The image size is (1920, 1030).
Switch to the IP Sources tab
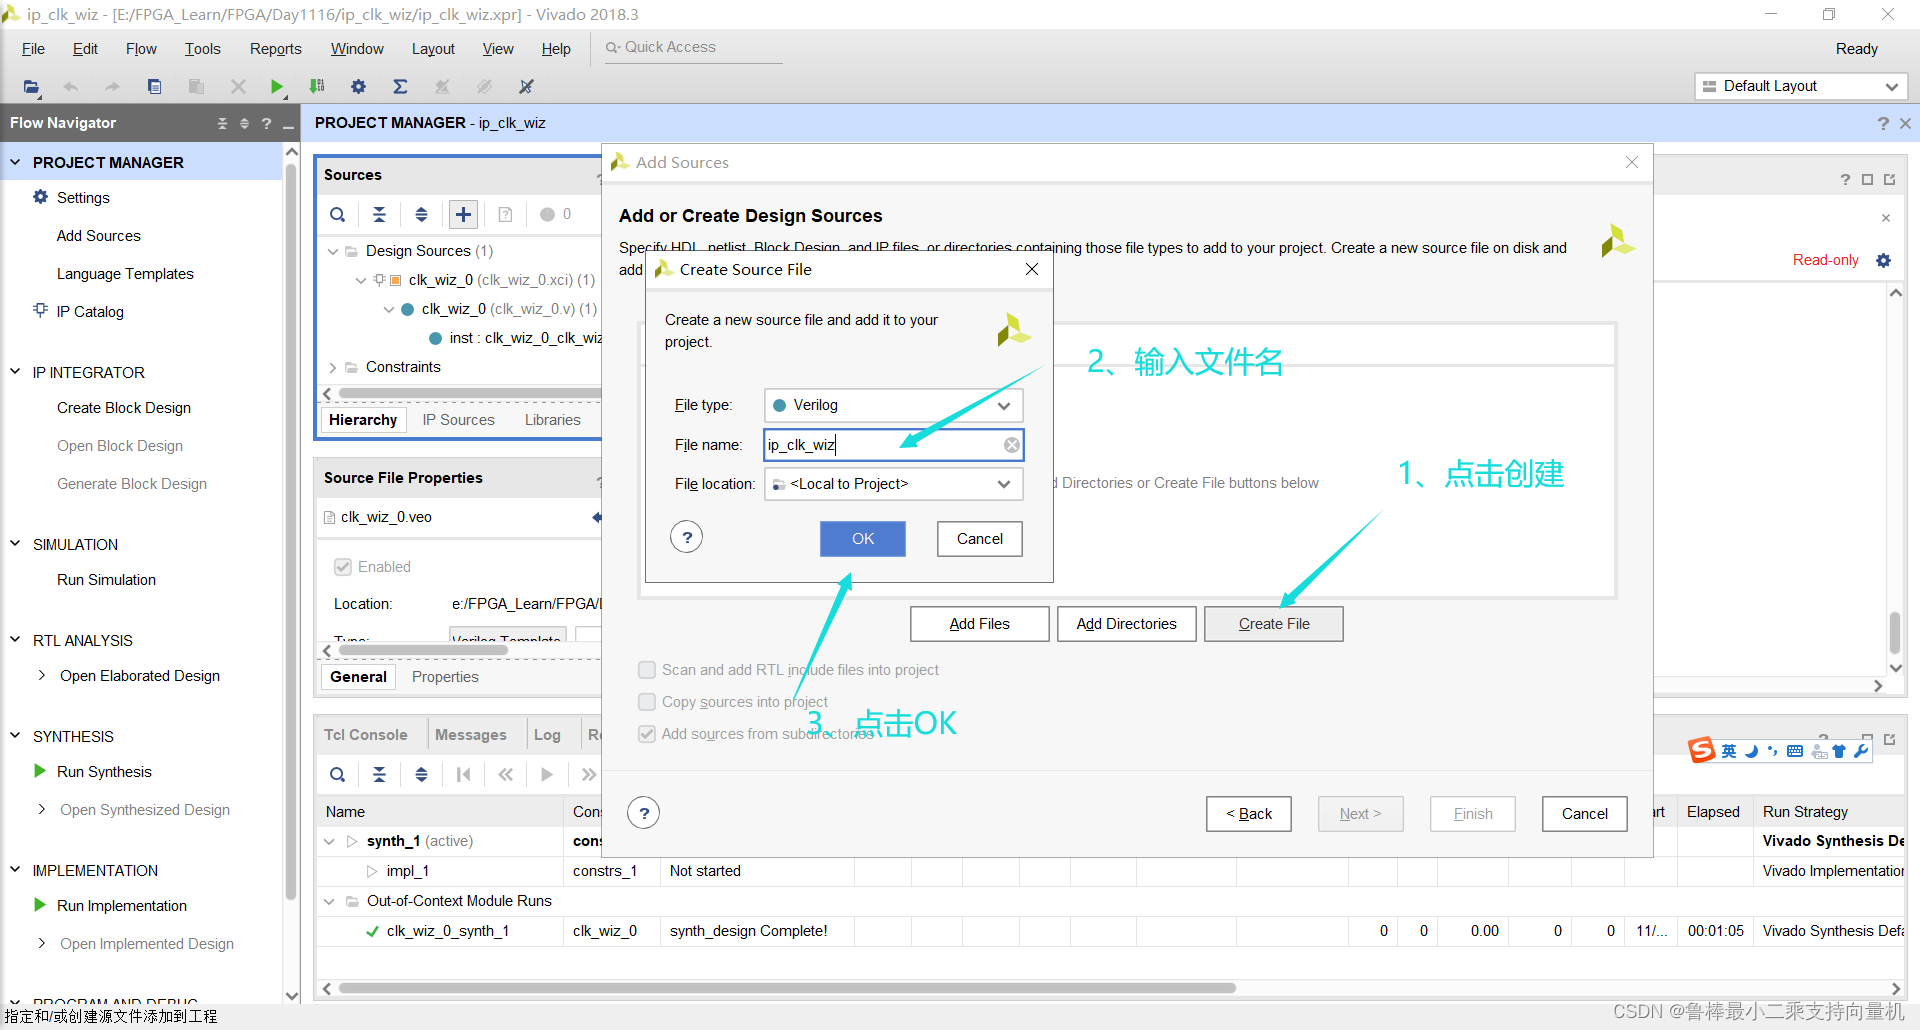458,420
